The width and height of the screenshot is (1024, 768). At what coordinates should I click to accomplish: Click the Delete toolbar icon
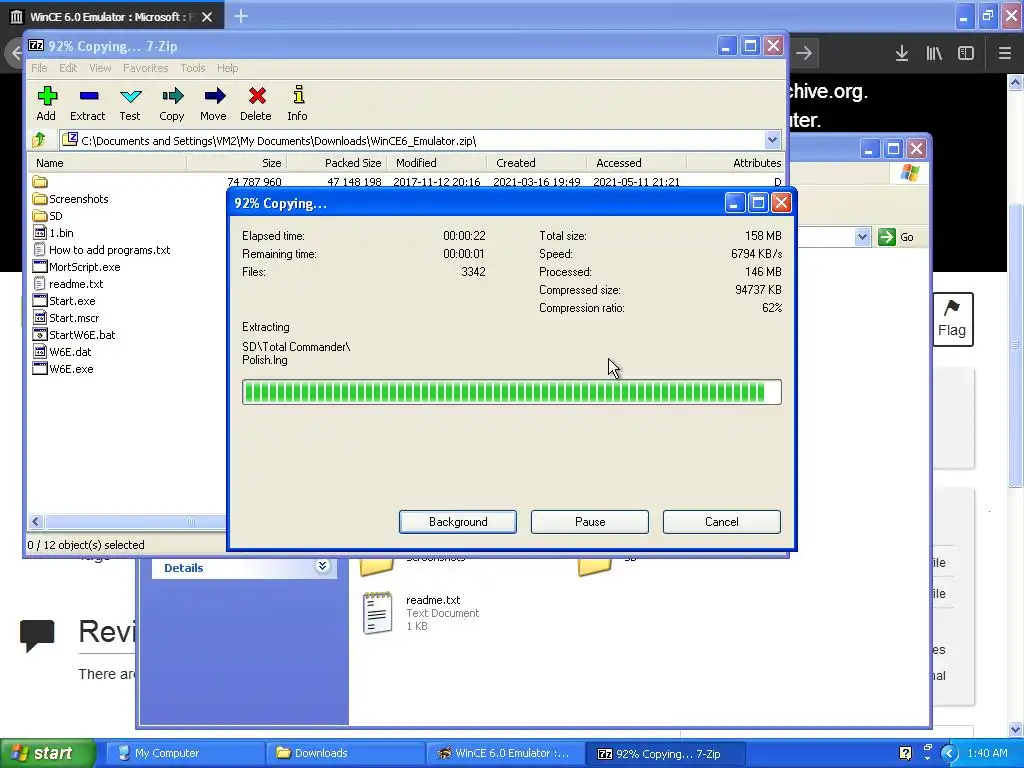coord(256,104)
